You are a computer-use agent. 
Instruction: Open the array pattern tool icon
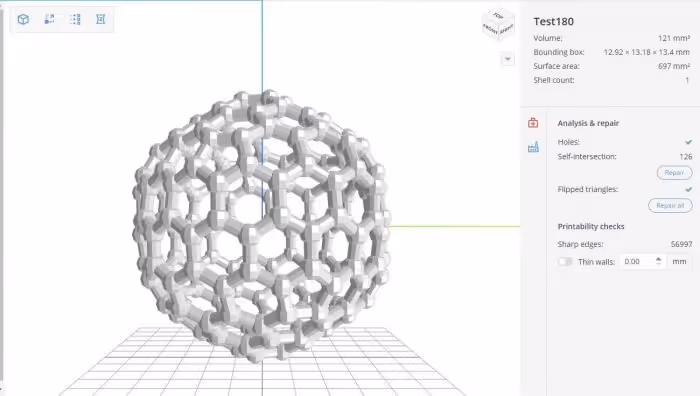pos(75,19)
